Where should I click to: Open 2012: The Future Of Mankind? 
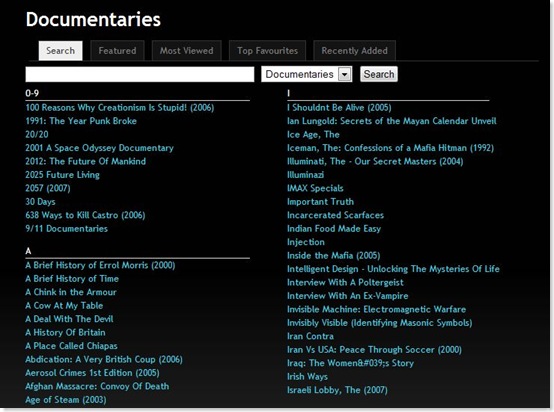tap(86, 161)
